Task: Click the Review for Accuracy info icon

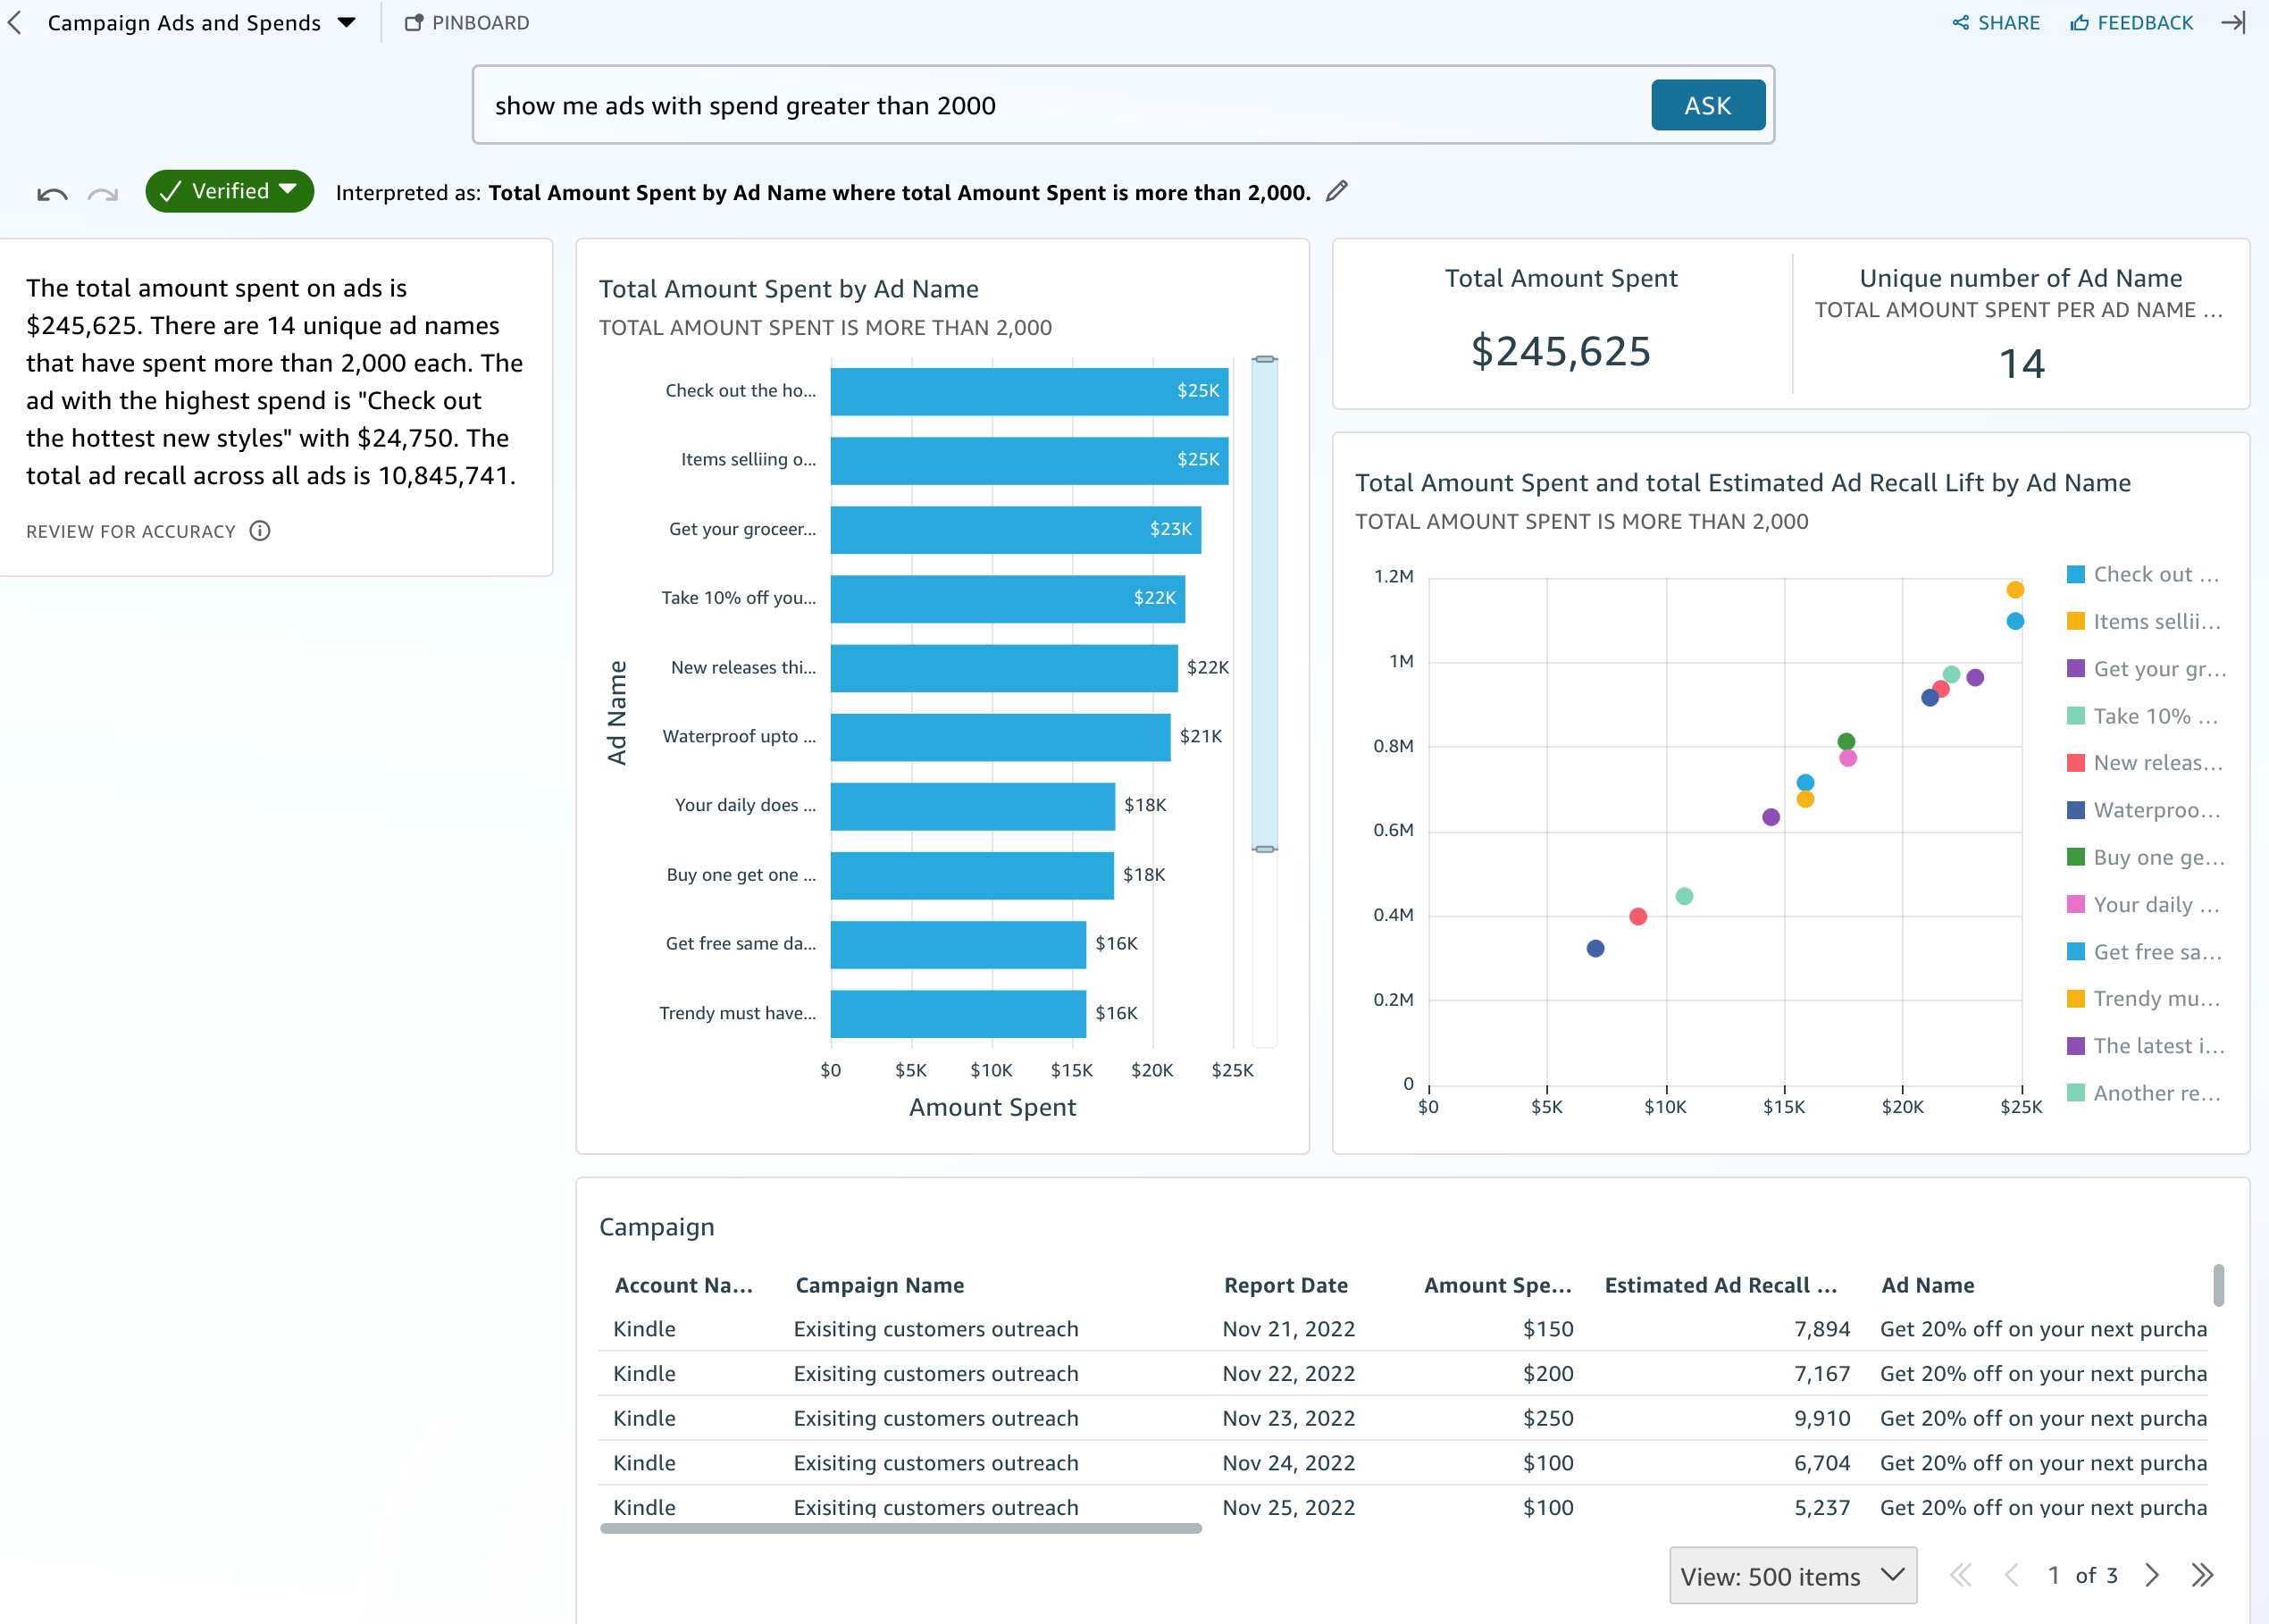Action: click(260, 531)
